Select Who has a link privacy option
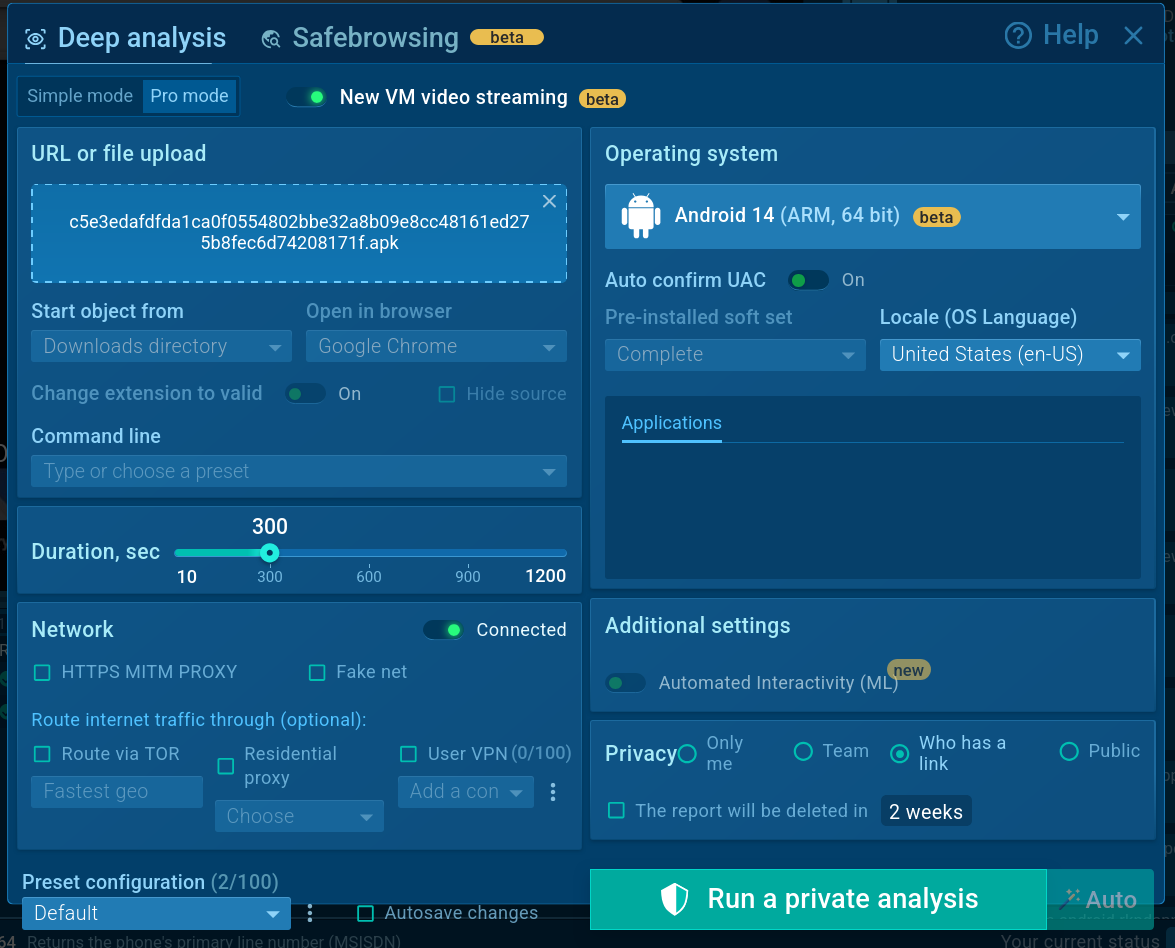This screenshot has height=948, width=1175. [899, 754]
